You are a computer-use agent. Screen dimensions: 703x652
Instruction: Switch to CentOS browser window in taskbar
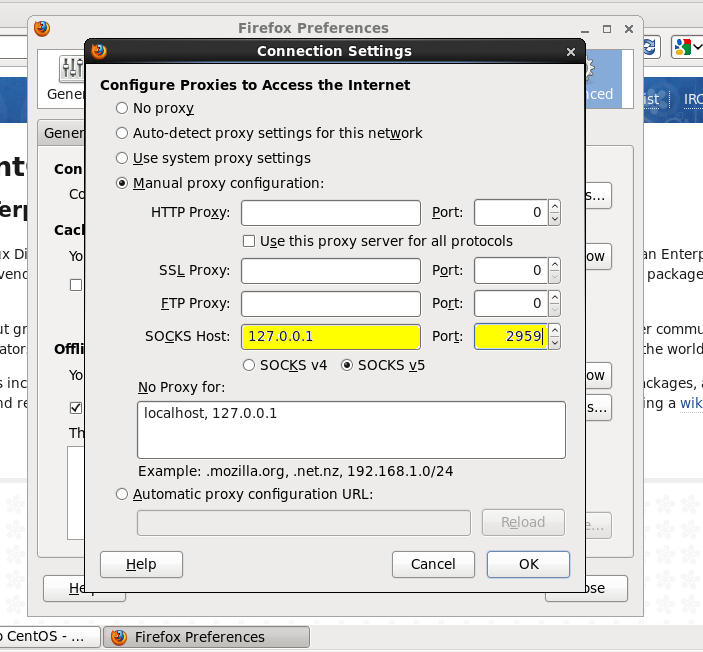(x=49, y=637)
